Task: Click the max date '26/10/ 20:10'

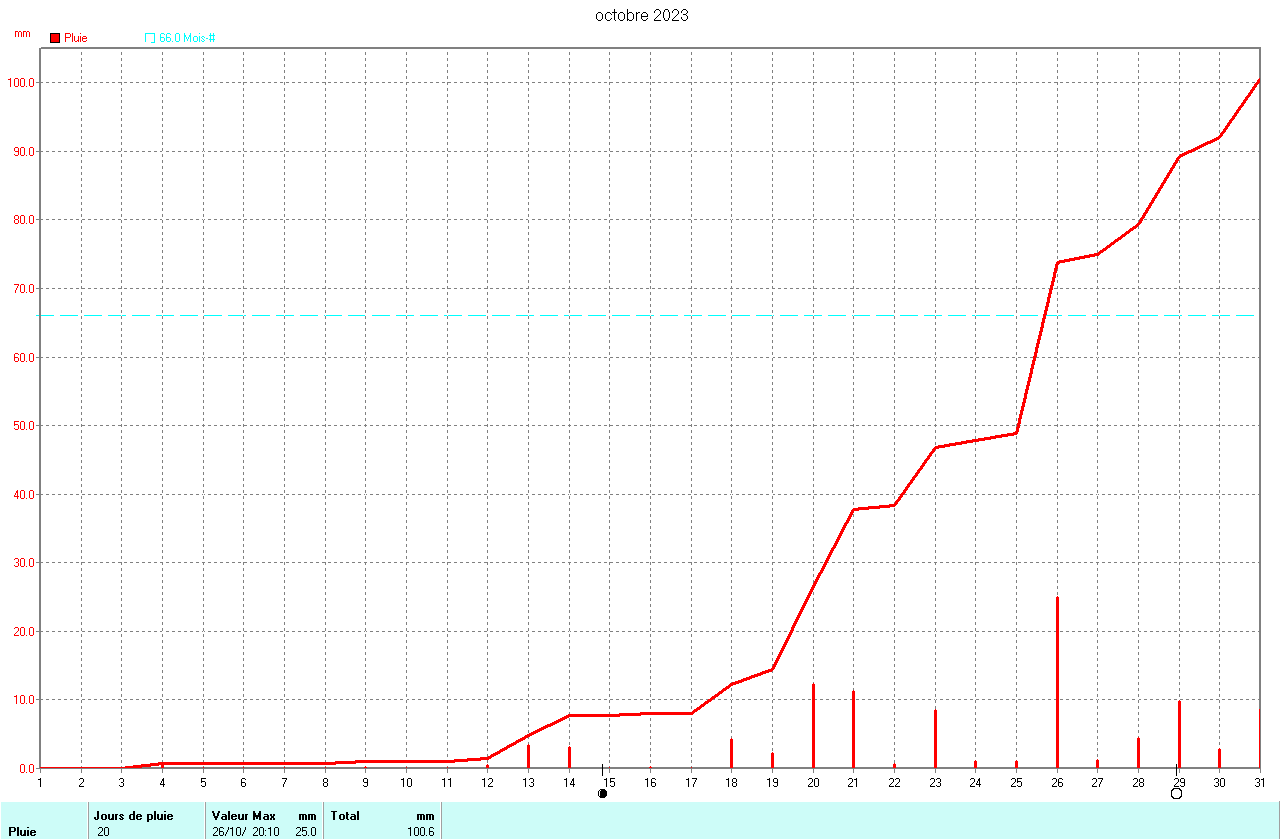Action: pos(246,831)
